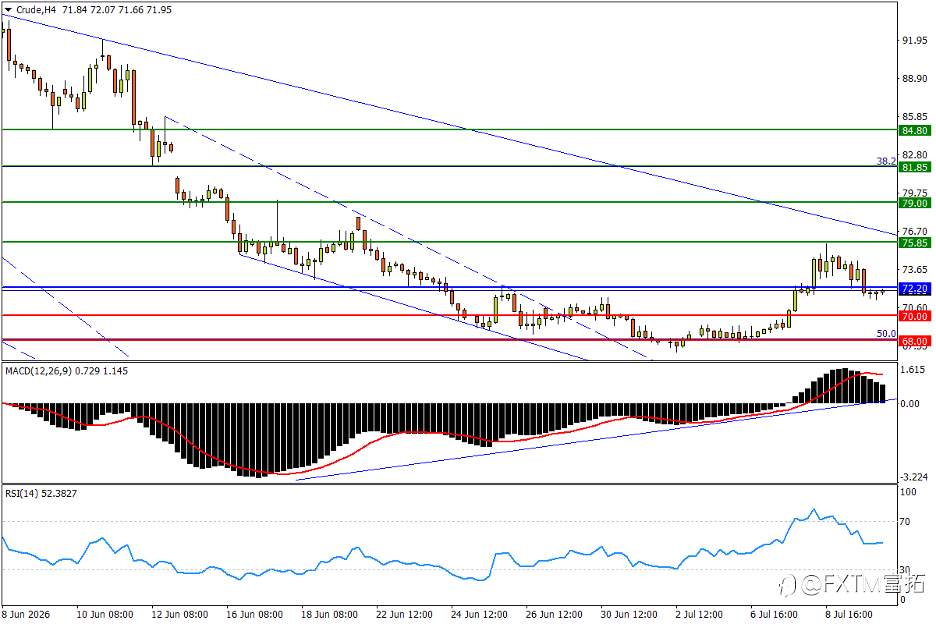Select the green 79.00 price level label
This screenshot has width=936, height=624.
[x=915, y=203]
